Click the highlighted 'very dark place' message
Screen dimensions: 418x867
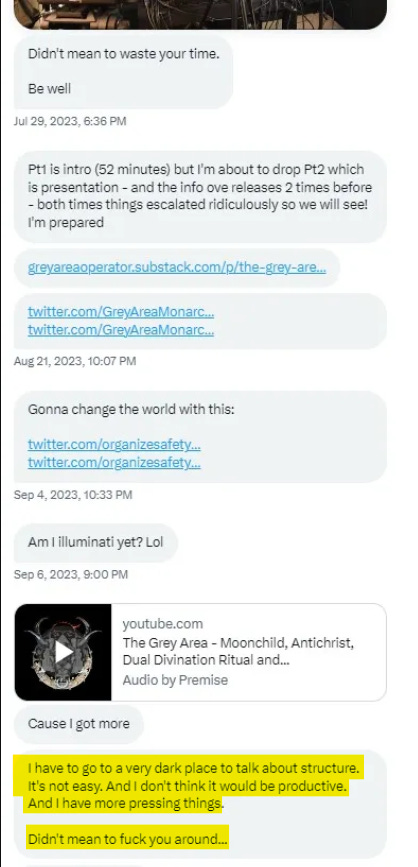[200, 803]
